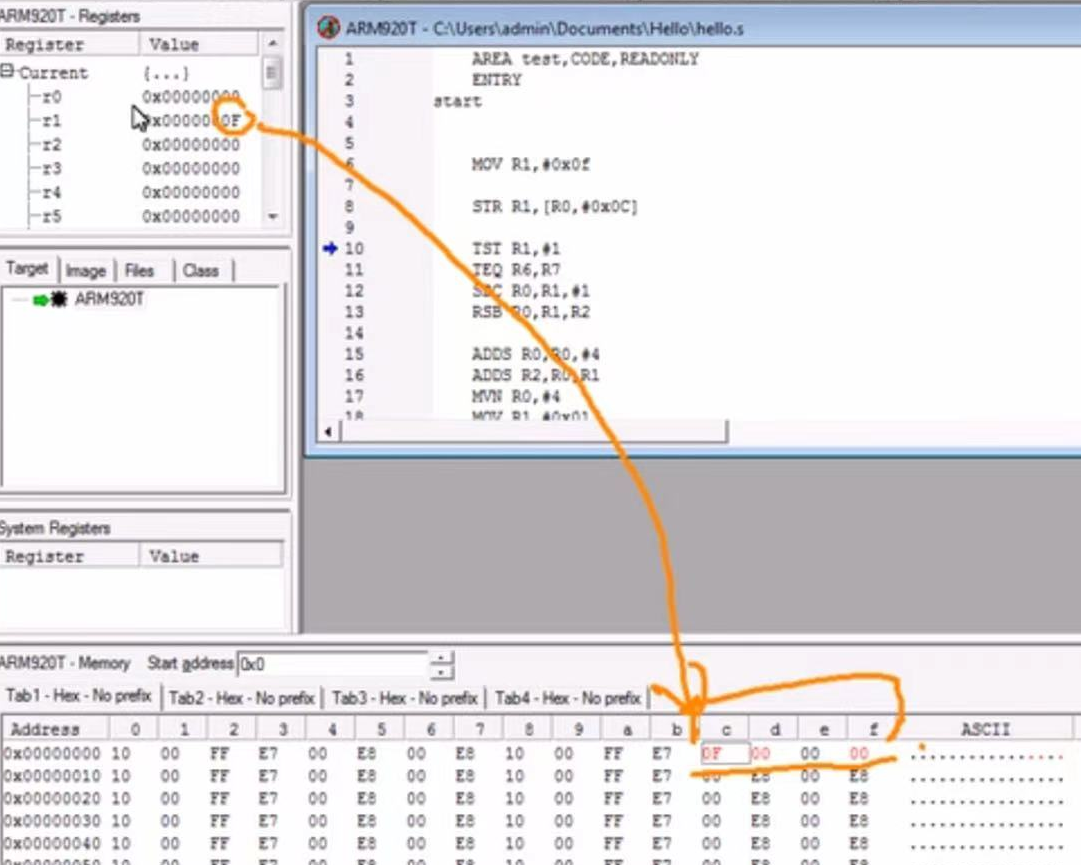
Task: Click address 0x00000040 in memory table
Action: pyautogui.click(x=52, y=844)
